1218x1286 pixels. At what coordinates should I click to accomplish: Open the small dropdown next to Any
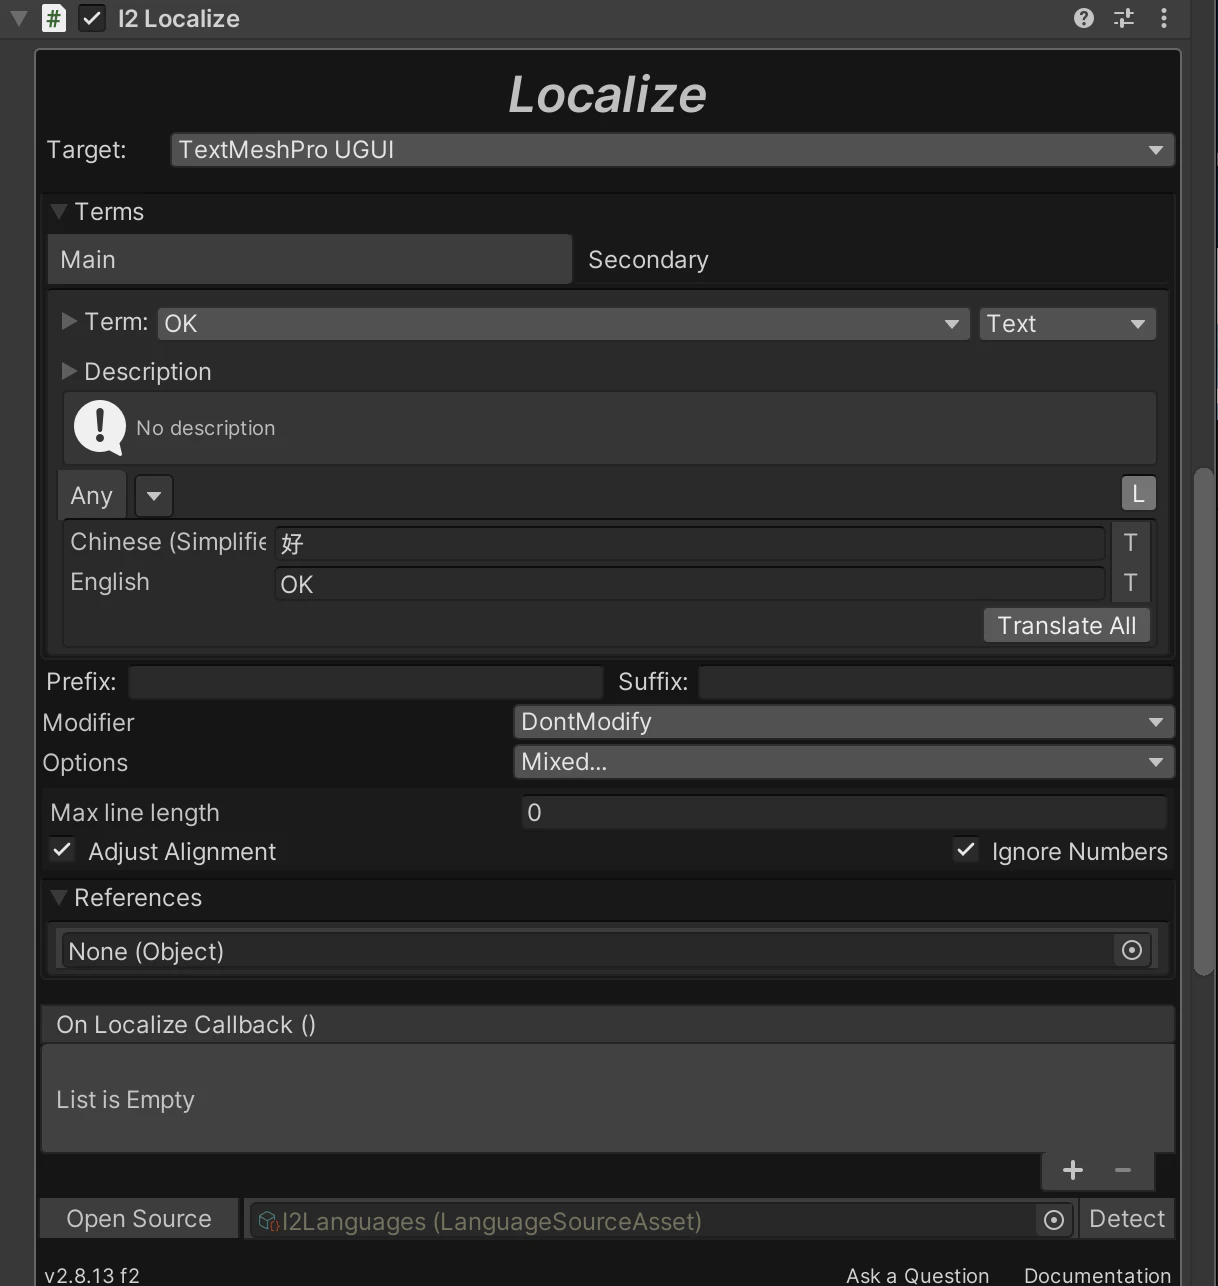pyautogui.click(x=154, y=495)
